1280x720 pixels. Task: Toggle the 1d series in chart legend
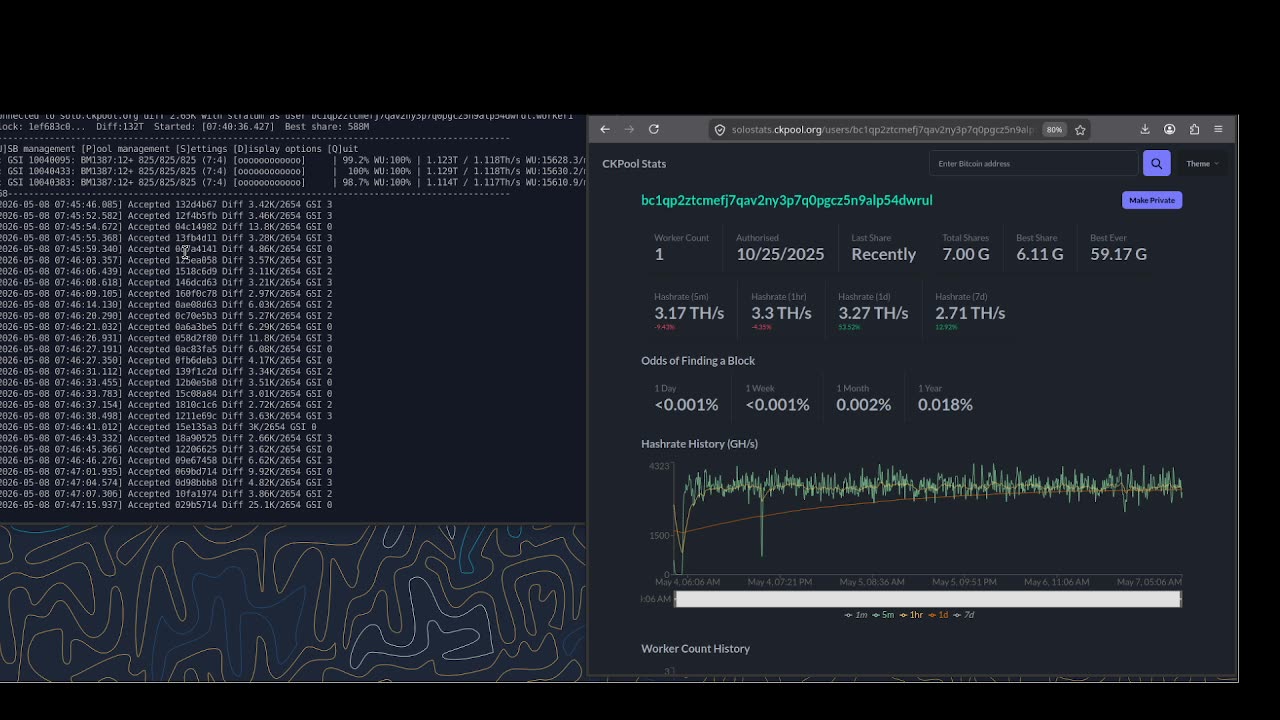point(938,615)
